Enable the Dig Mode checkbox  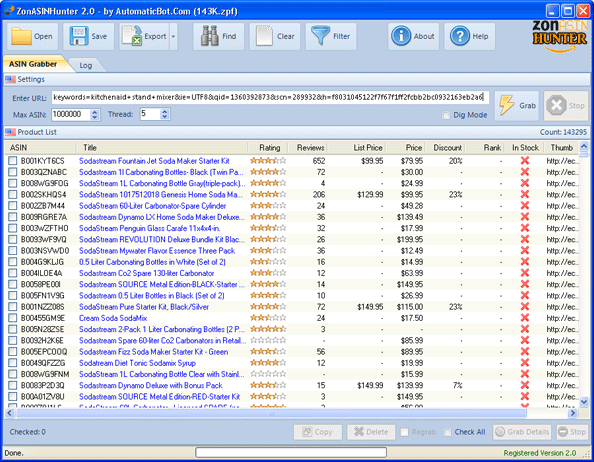(446, 115)
